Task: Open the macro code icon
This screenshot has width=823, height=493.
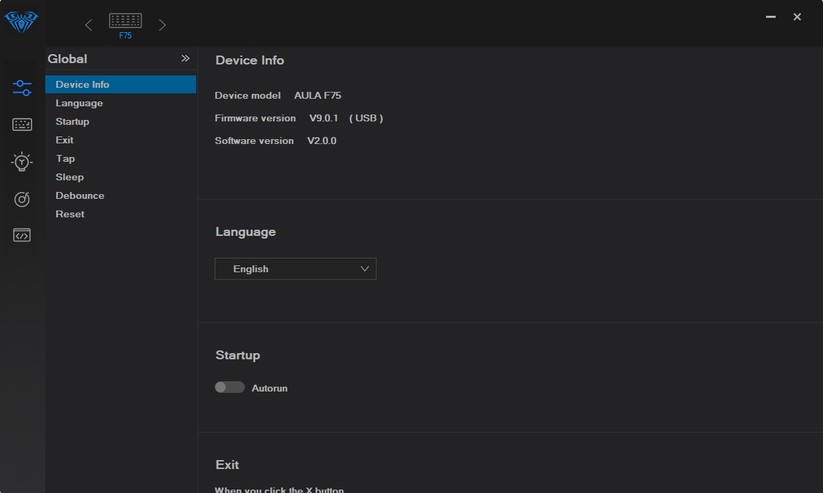Action: coord(22,236)
